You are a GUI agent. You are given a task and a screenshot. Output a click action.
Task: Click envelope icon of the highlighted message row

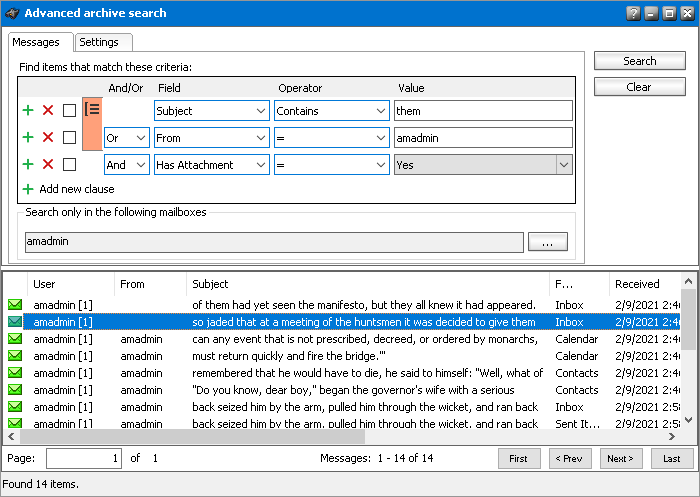[x=15, y=322]
